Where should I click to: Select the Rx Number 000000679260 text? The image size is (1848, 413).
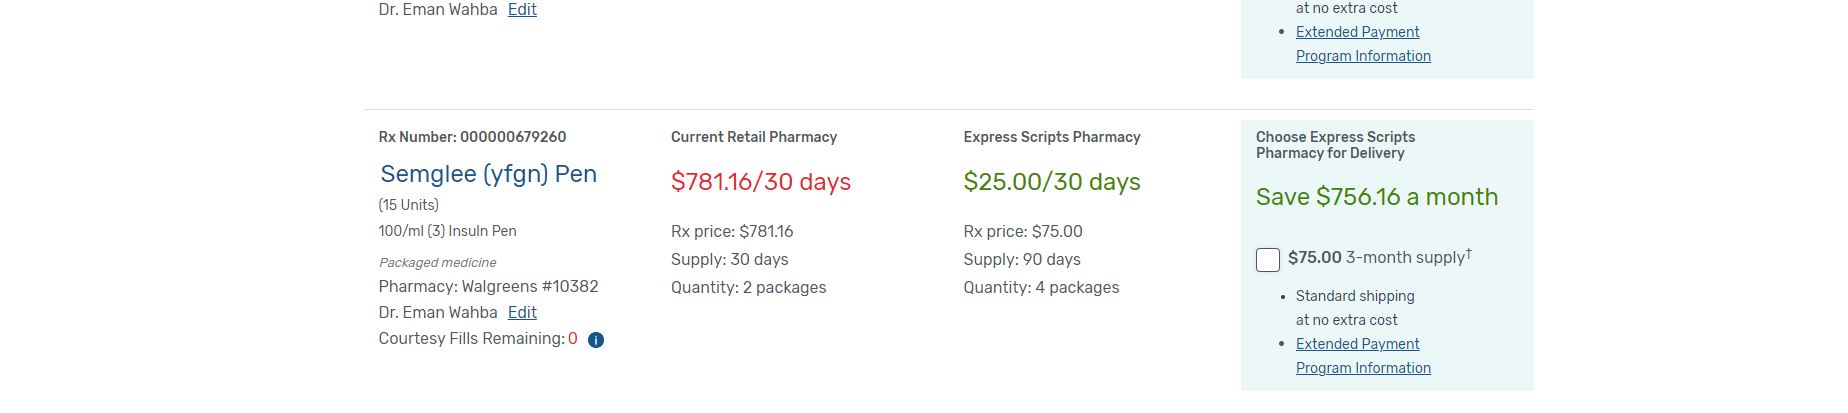click(472, 137)
